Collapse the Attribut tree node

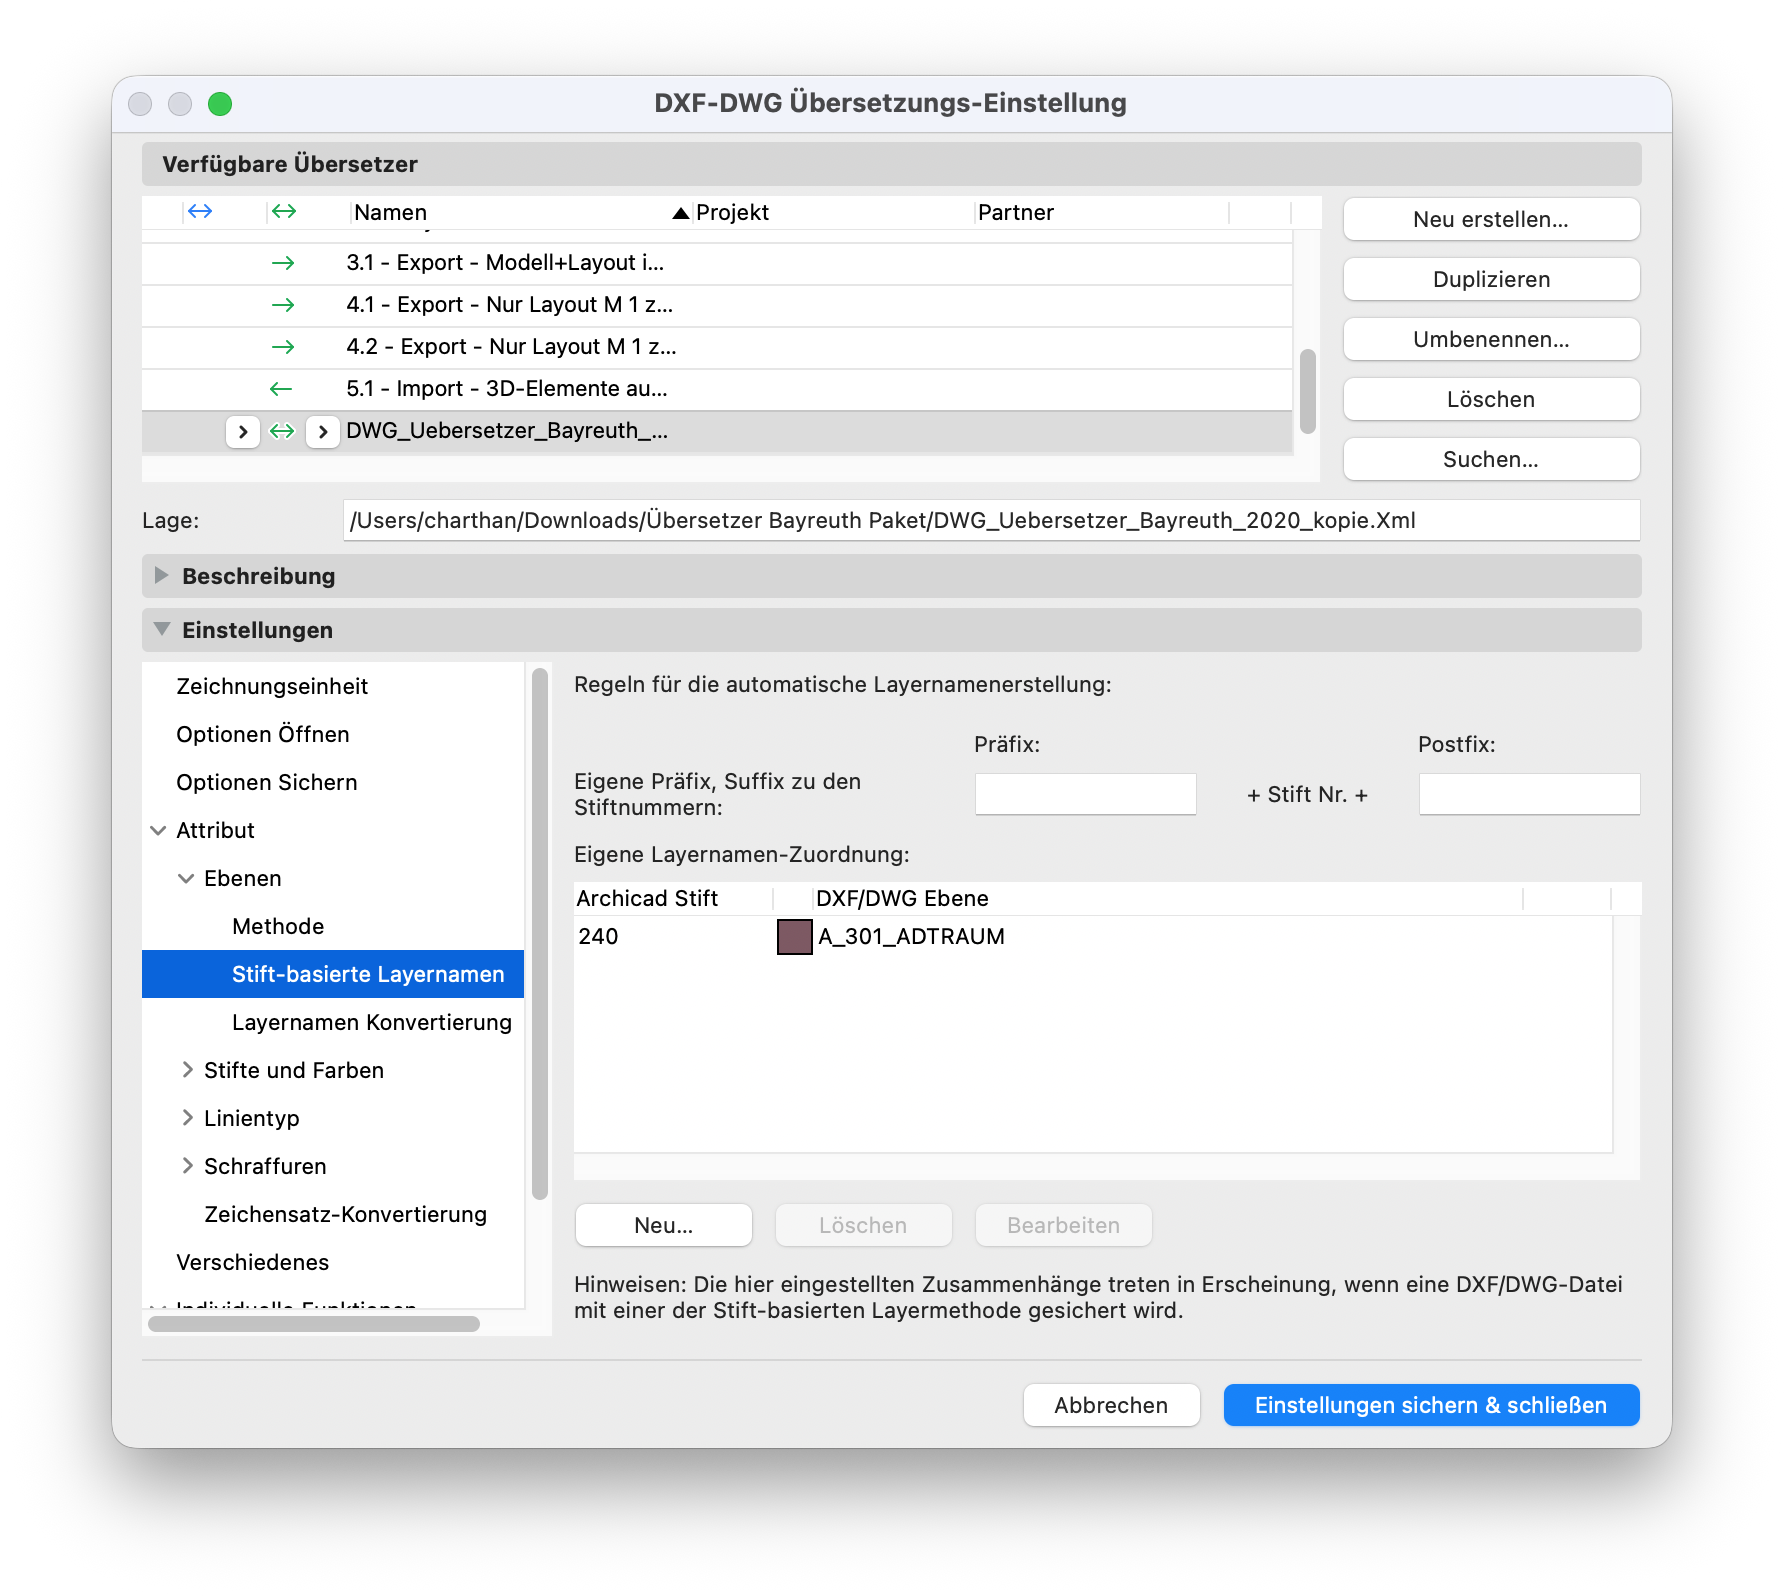(x=158, y=831)
